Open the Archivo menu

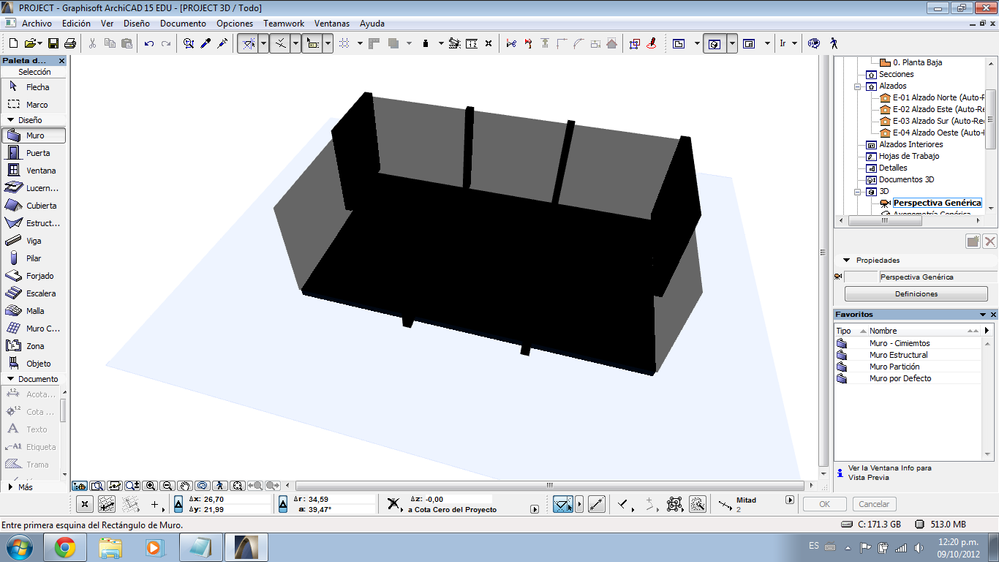pos(37,24)
